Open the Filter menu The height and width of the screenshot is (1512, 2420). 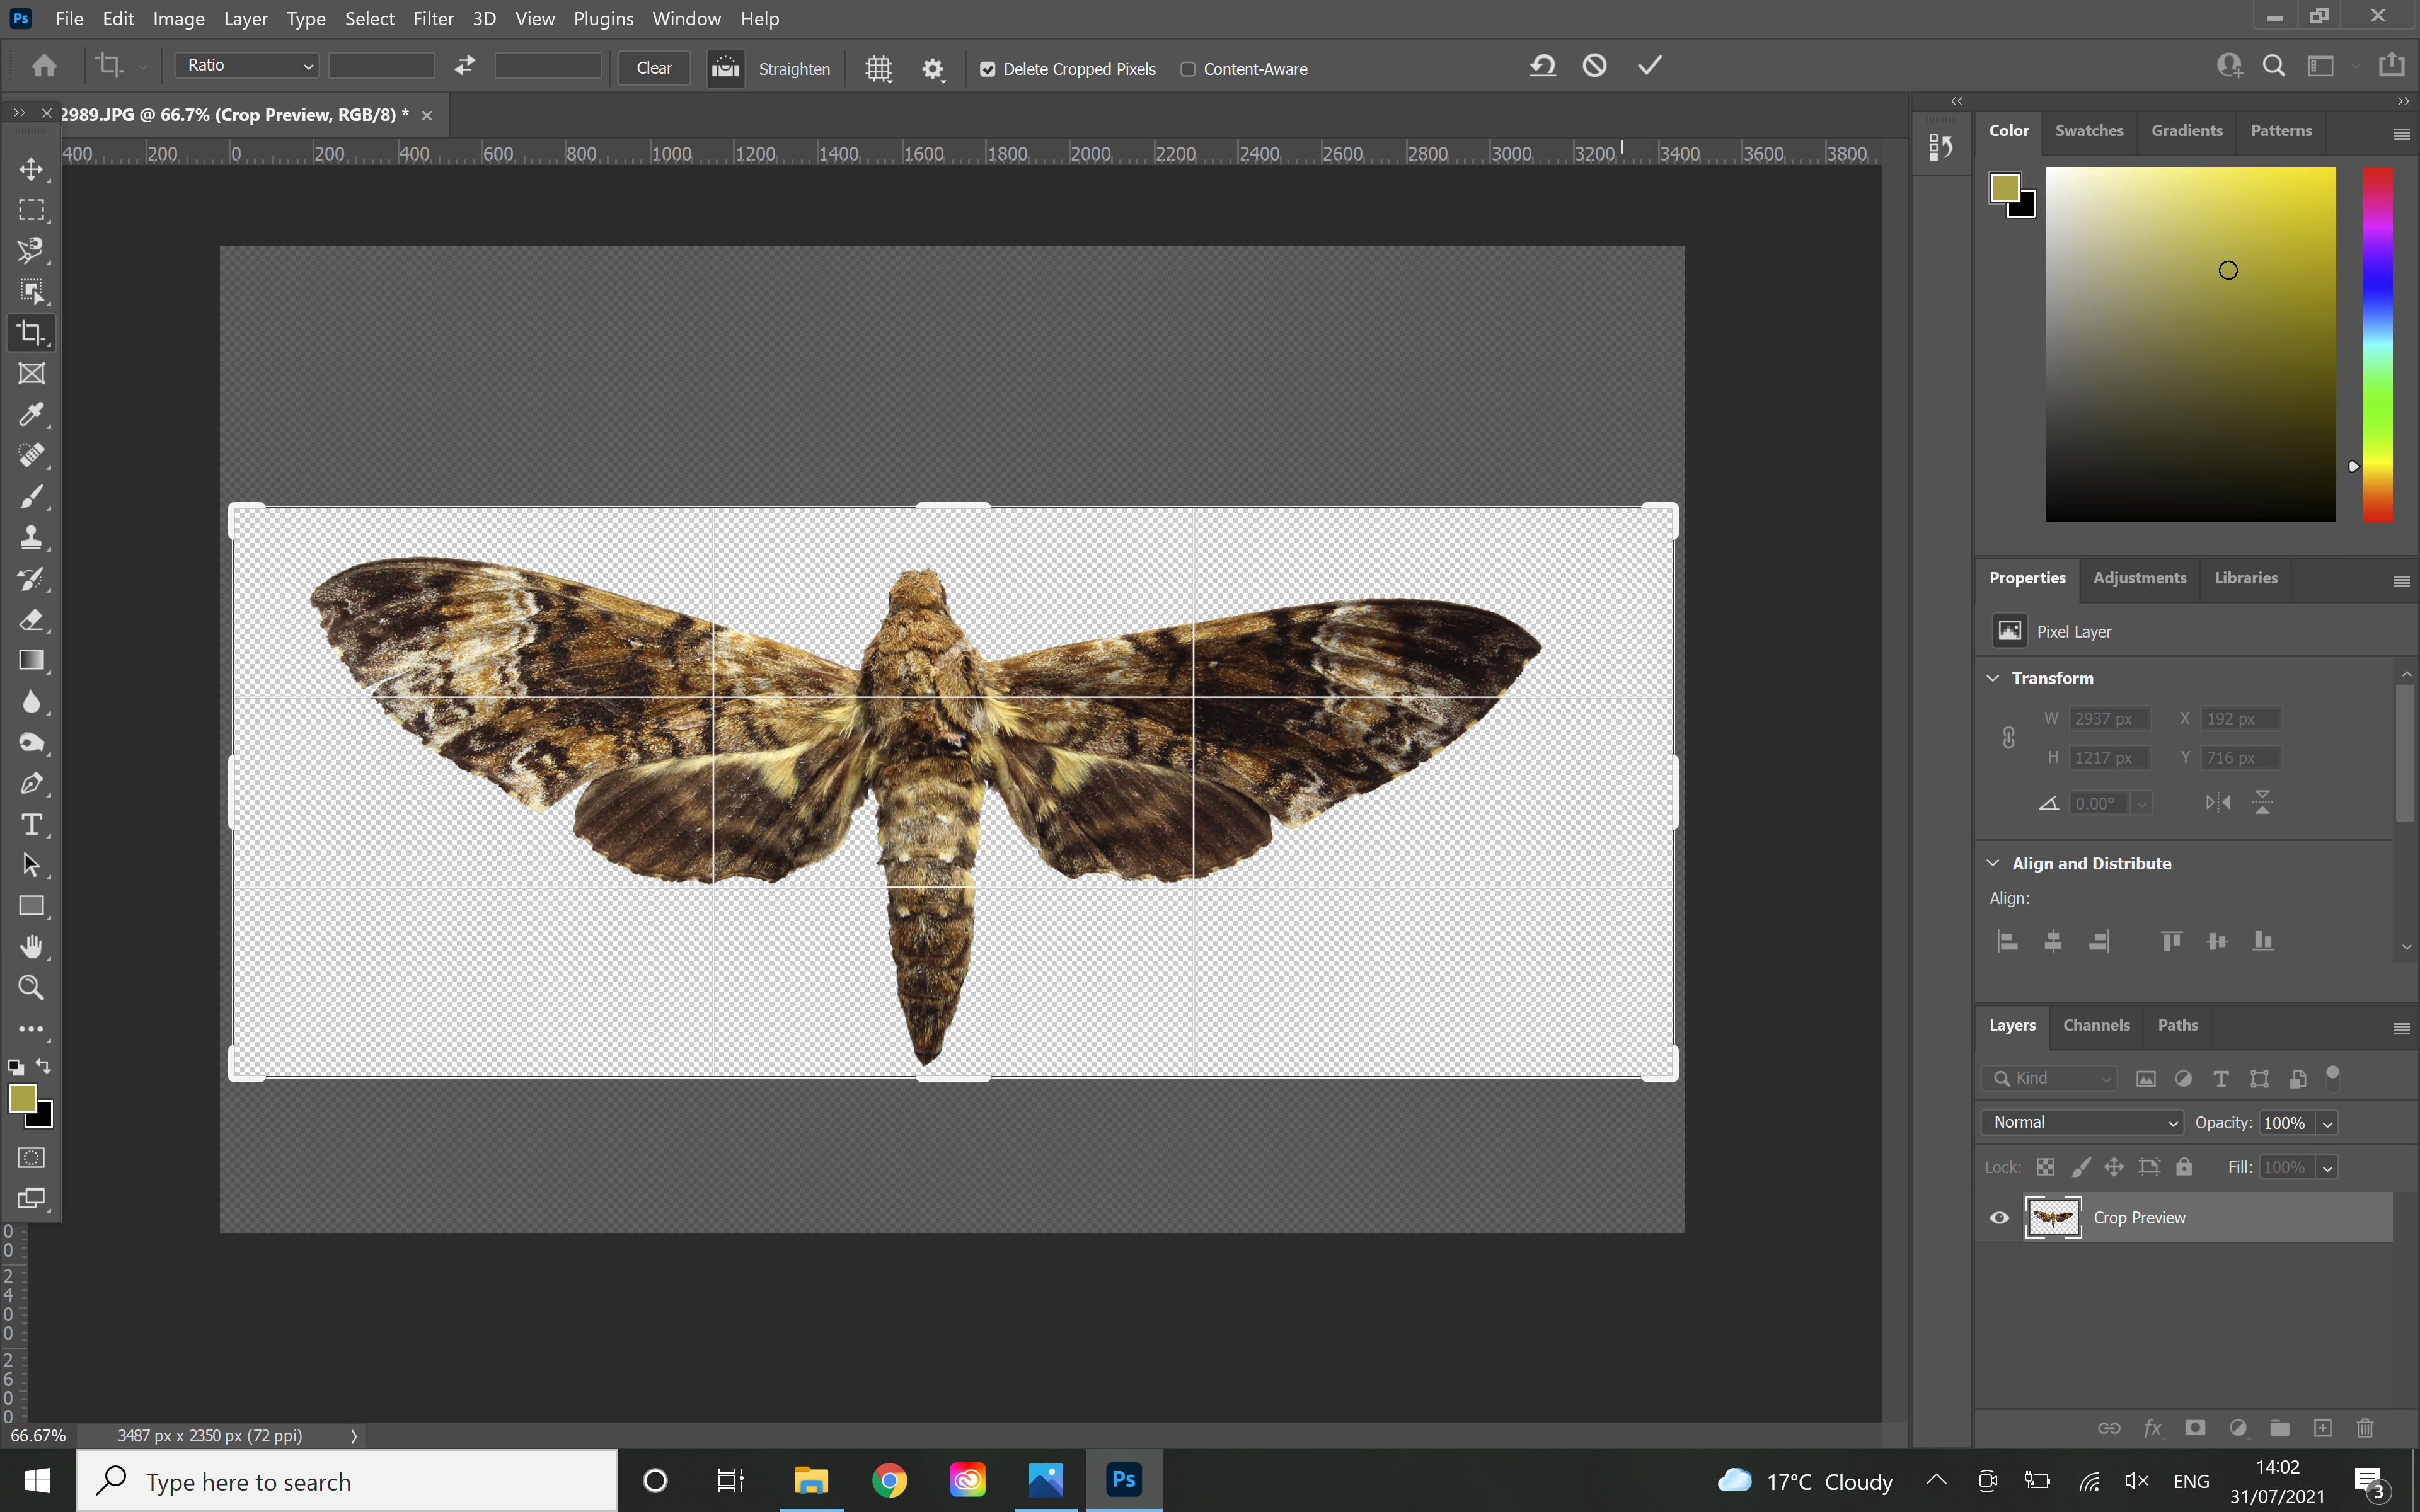433,18
